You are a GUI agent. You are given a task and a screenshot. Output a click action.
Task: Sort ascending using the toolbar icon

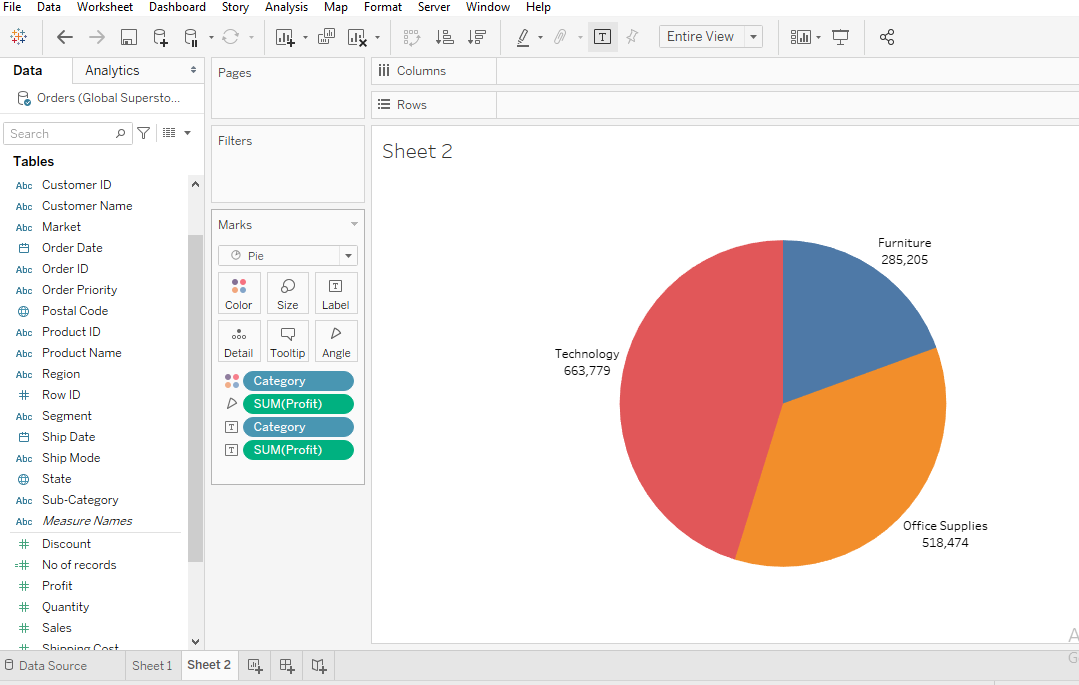pos(445,37)
